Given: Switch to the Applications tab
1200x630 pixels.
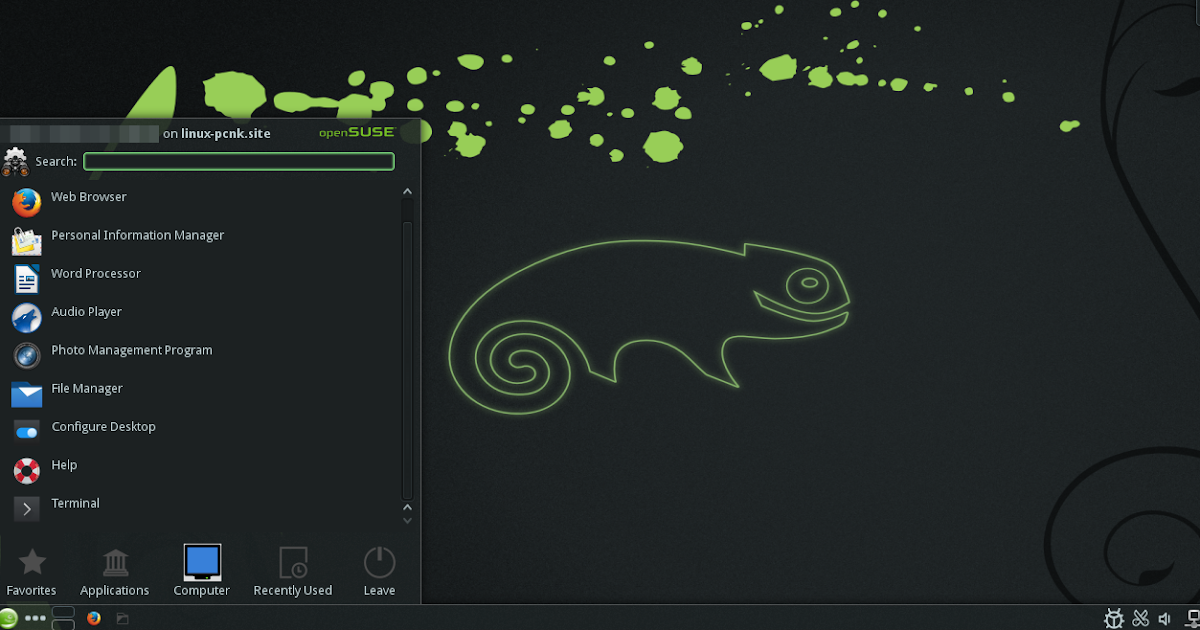Looking at the screenshot, I should 115,572.
